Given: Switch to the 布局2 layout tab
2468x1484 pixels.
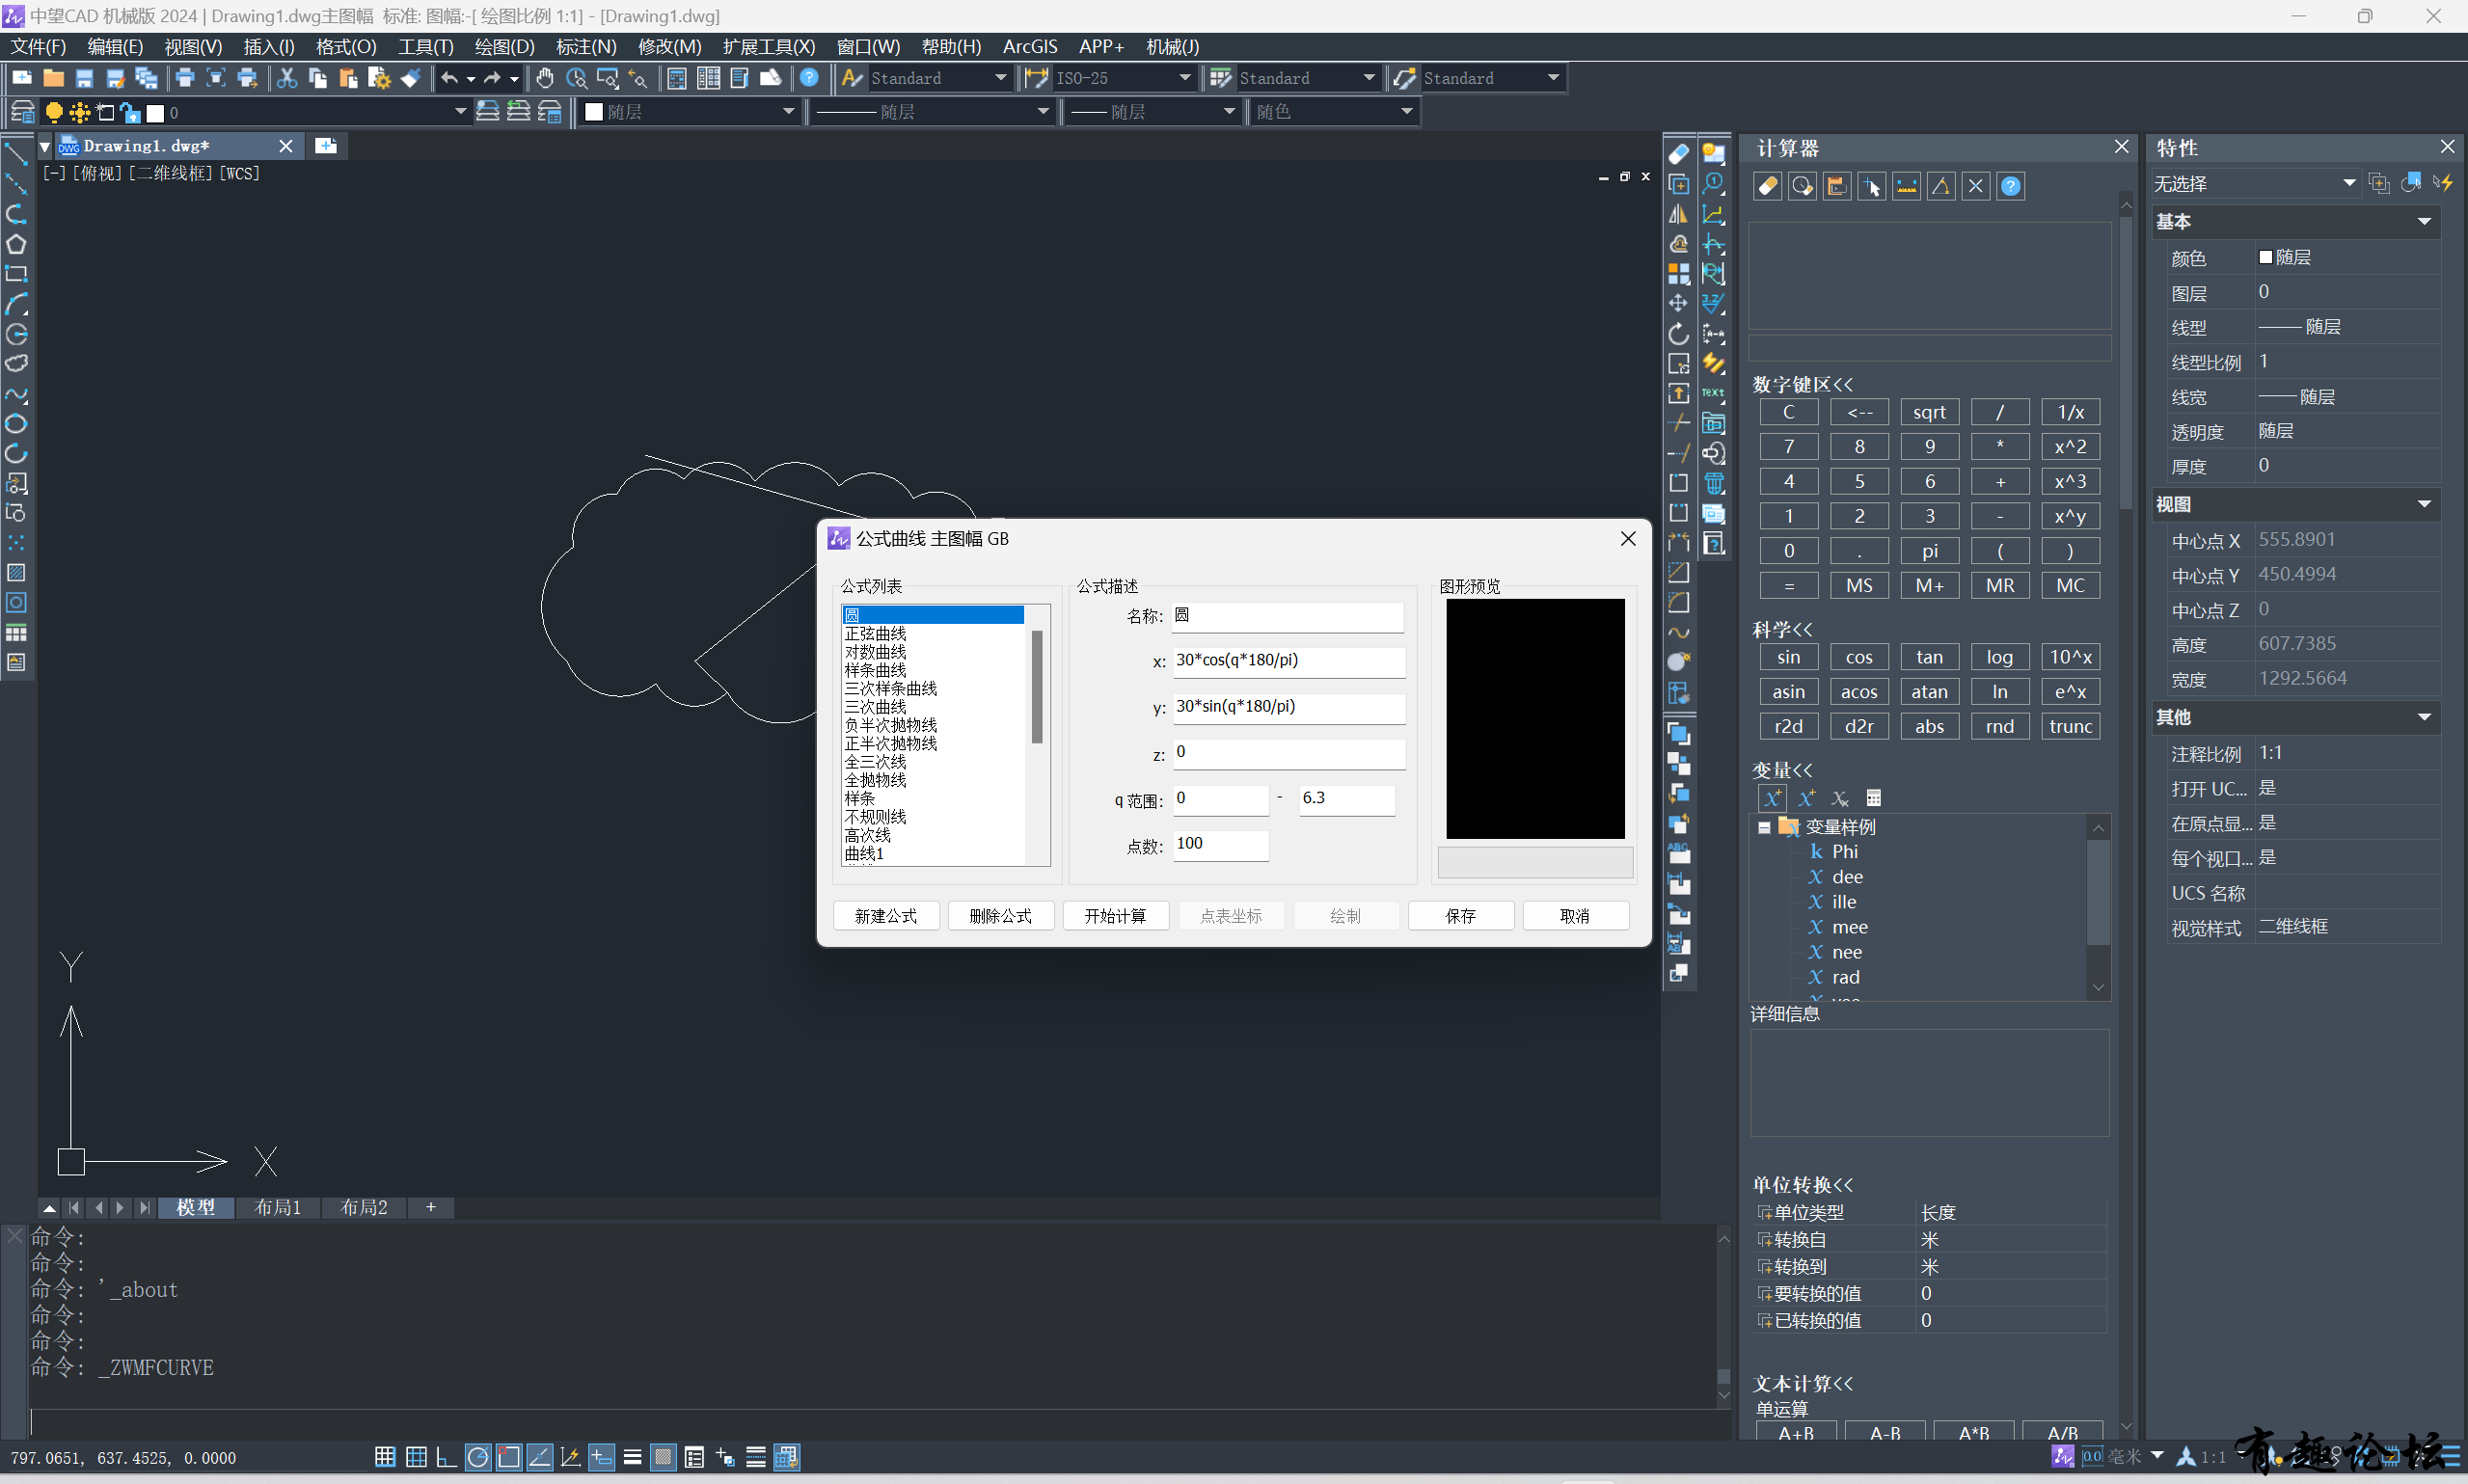Looking at the screenshot, I should pos(364,1207).
